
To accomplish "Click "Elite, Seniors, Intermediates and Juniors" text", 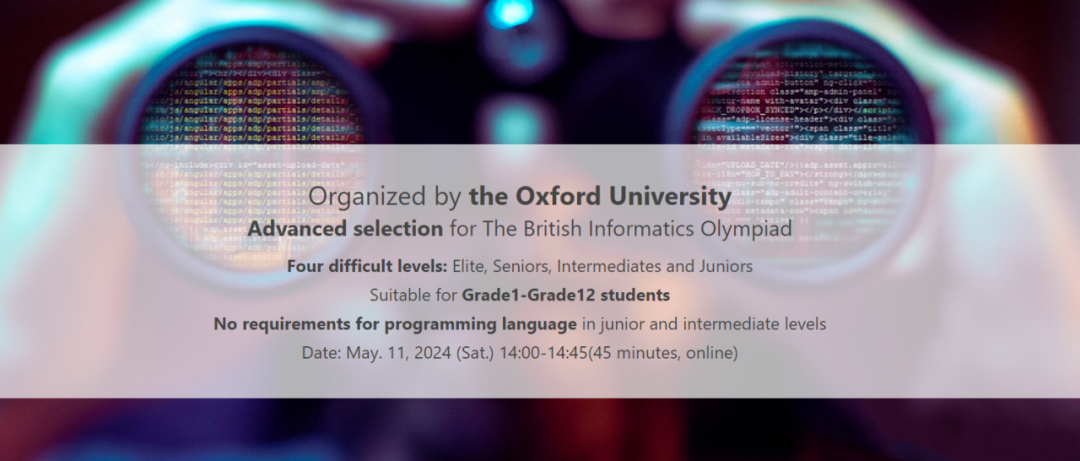I will (603, 266).
